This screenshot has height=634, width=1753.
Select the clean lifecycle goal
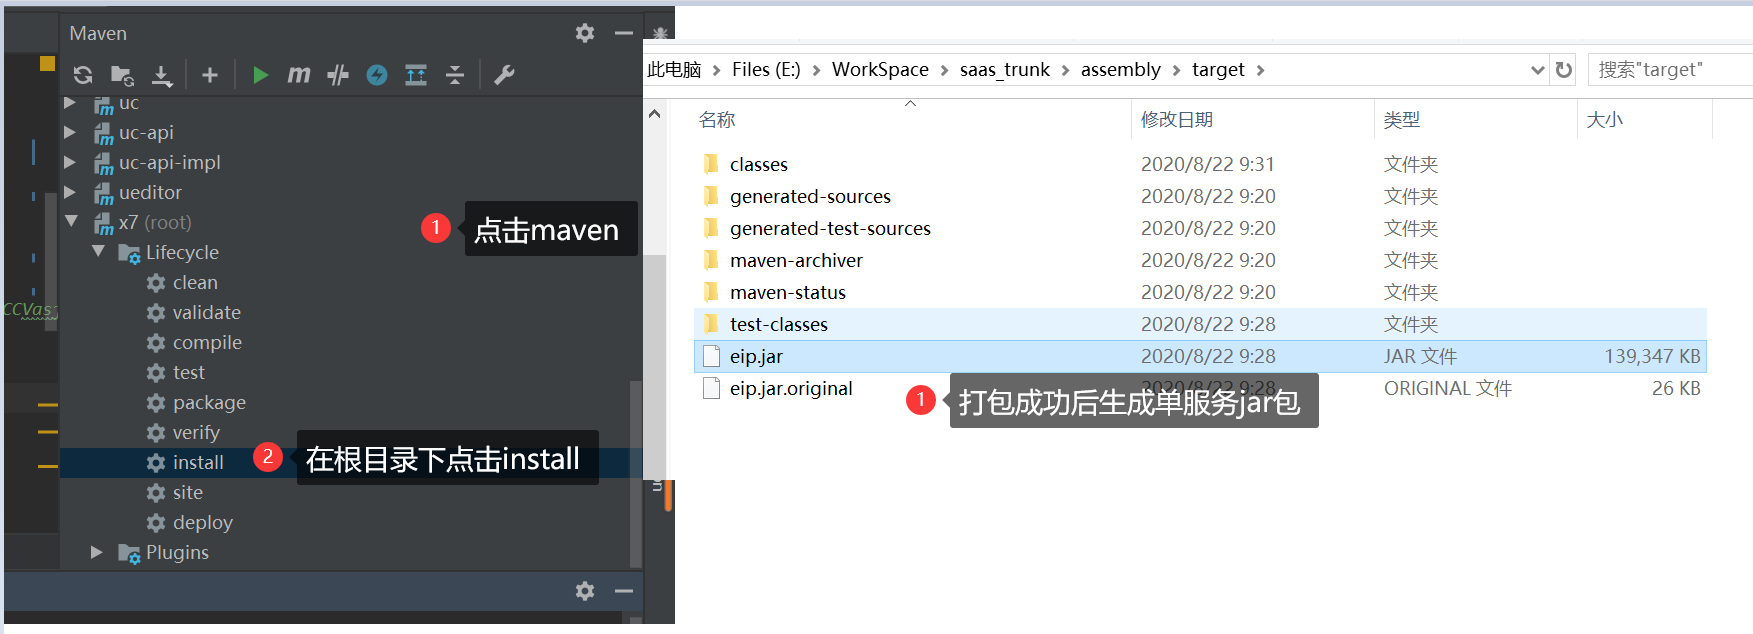click(195, 282)
